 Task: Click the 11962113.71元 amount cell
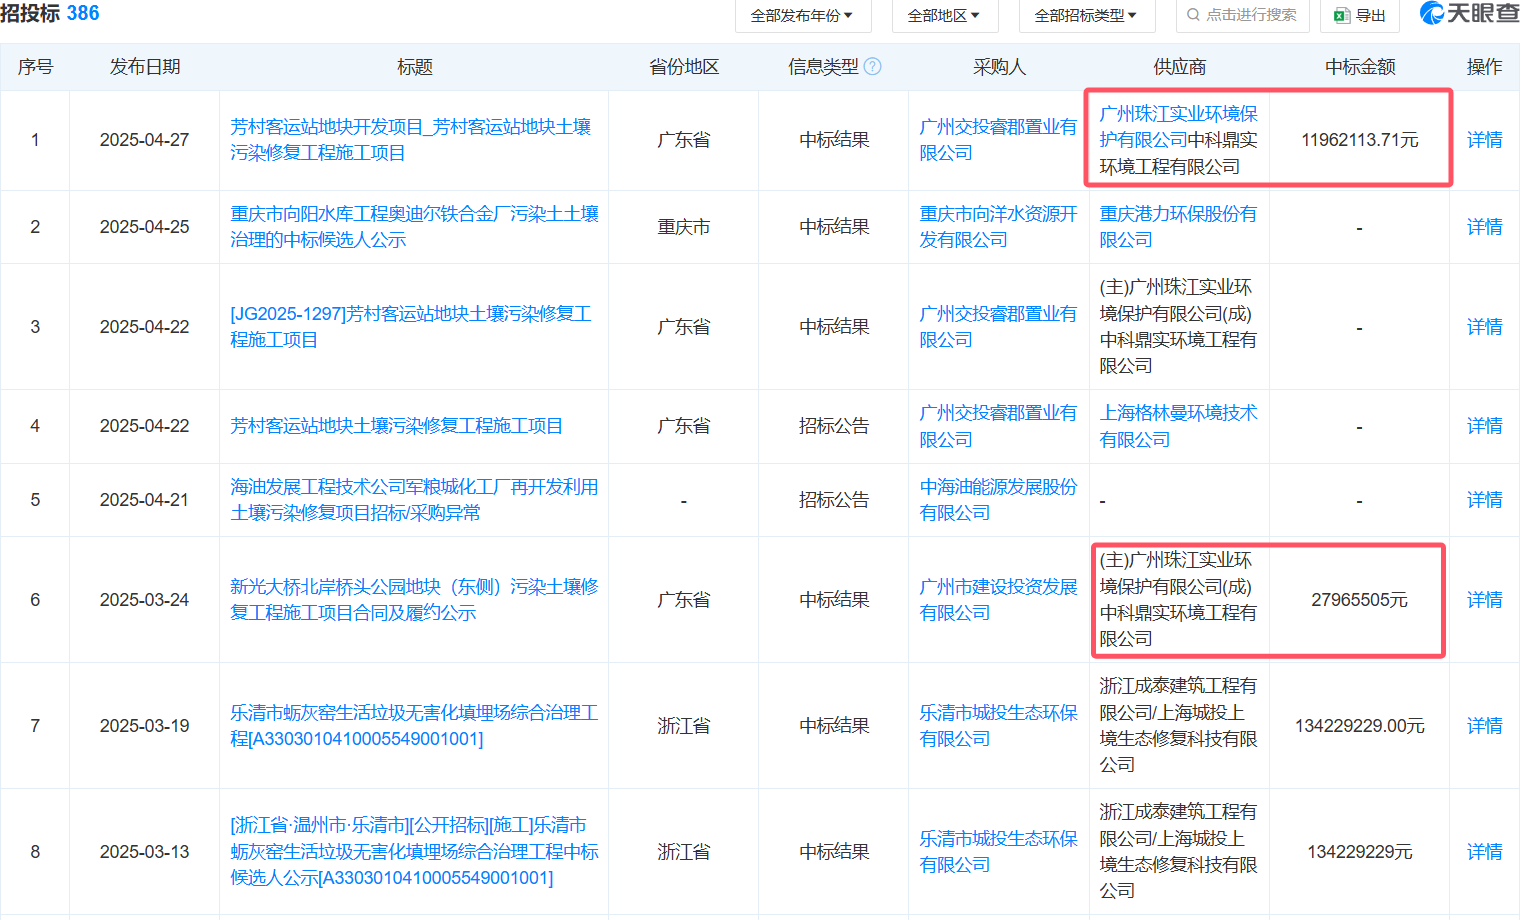[1360, 140]
